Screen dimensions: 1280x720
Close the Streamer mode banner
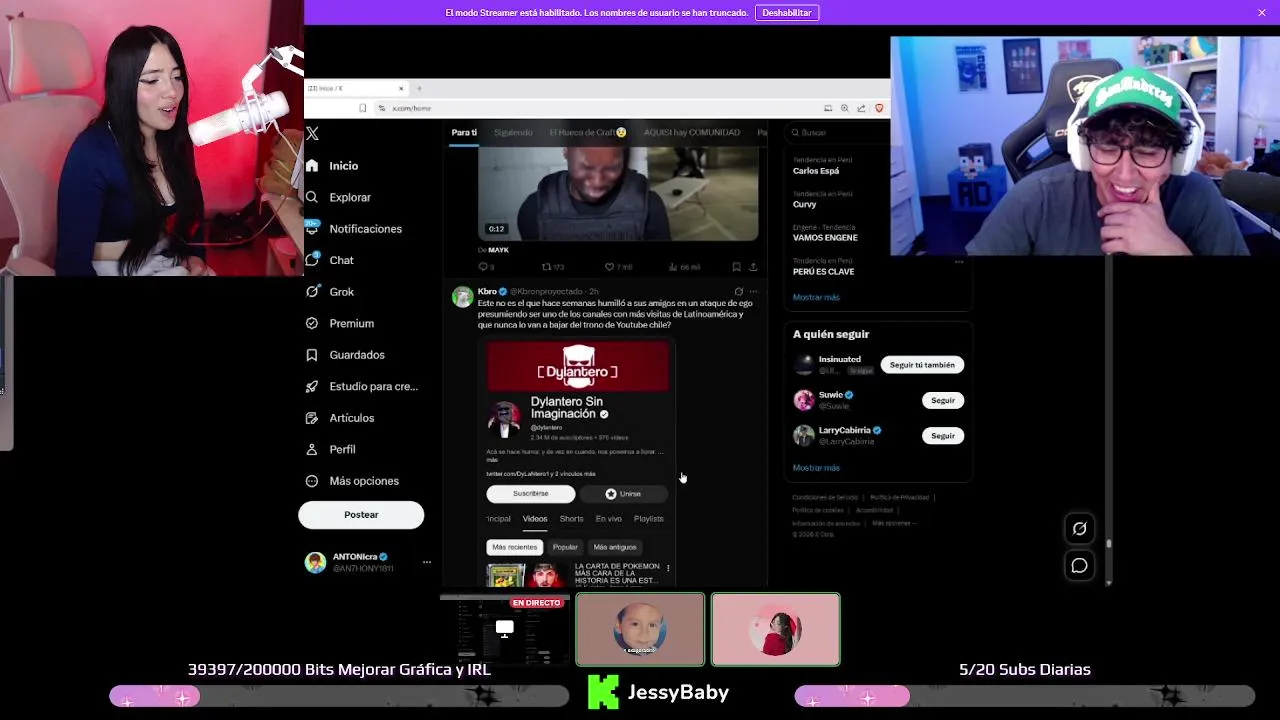point(1262,12)
